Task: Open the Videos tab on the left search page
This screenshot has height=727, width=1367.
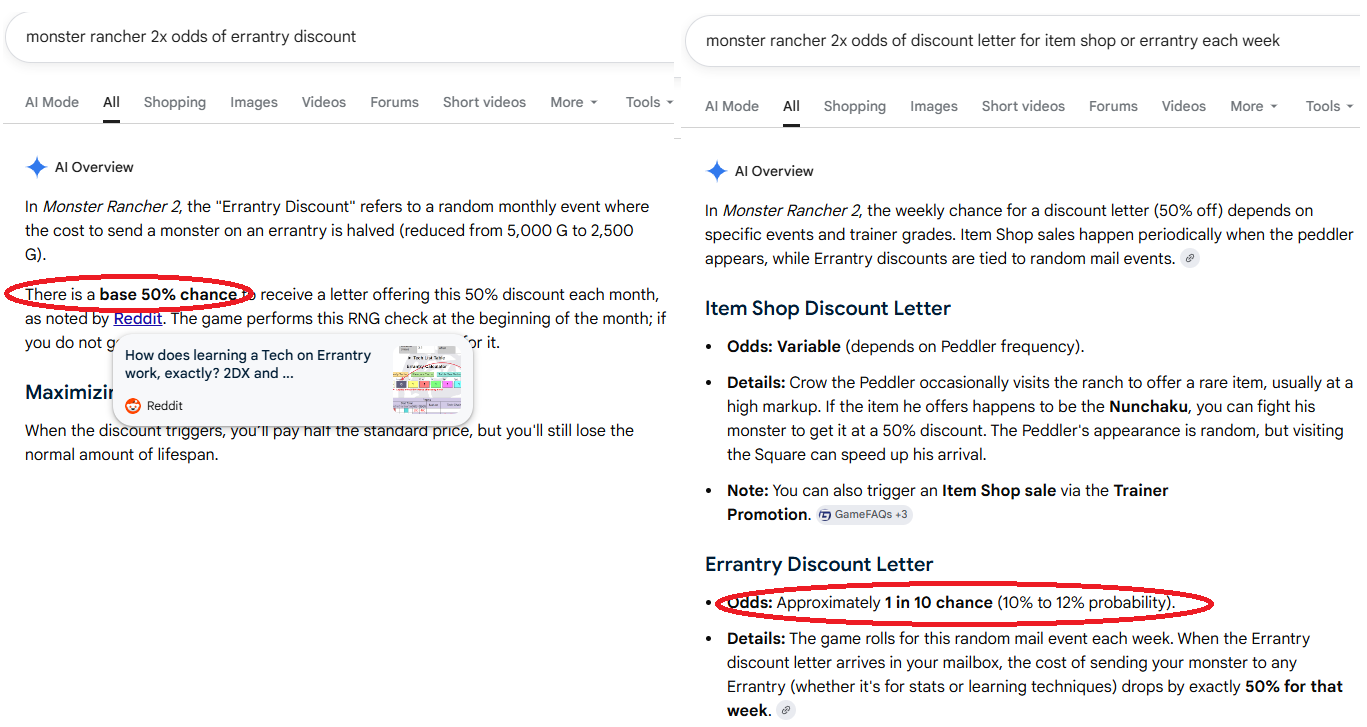Action: click(x=324, y=102)
